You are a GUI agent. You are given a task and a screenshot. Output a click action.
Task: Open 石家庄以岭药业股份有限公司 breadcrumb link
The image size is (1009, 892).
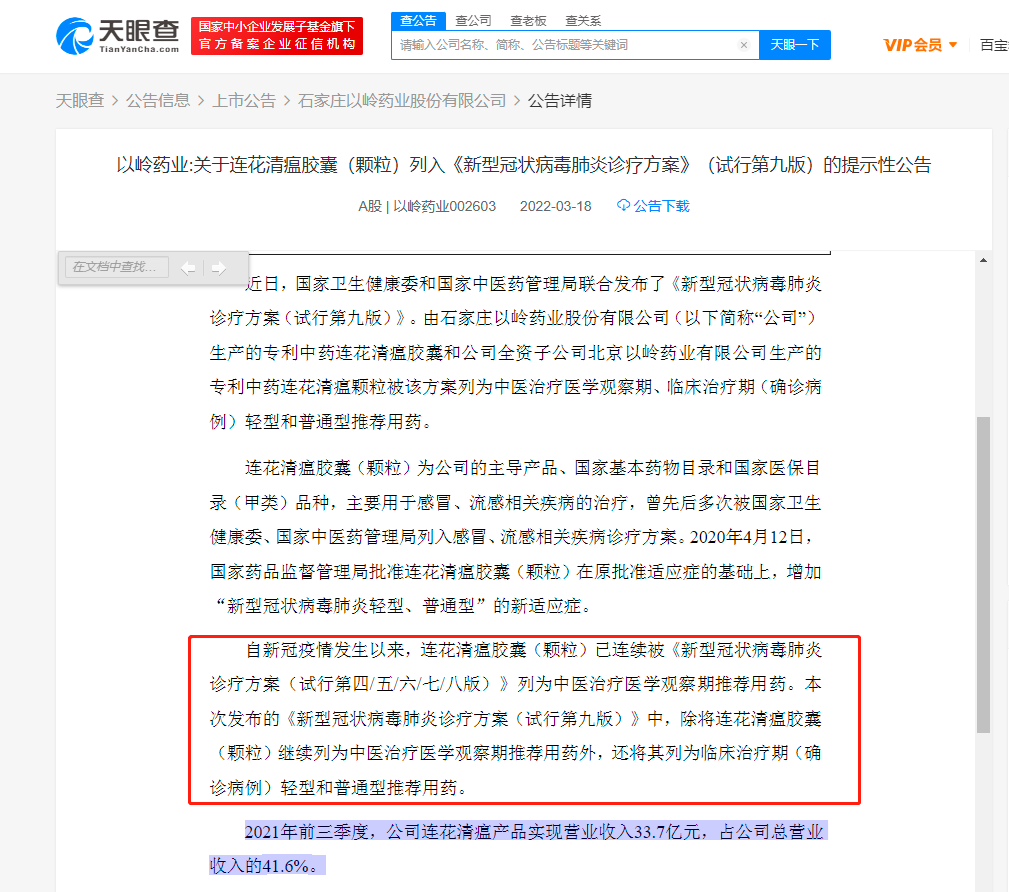(x=402, y=101)
